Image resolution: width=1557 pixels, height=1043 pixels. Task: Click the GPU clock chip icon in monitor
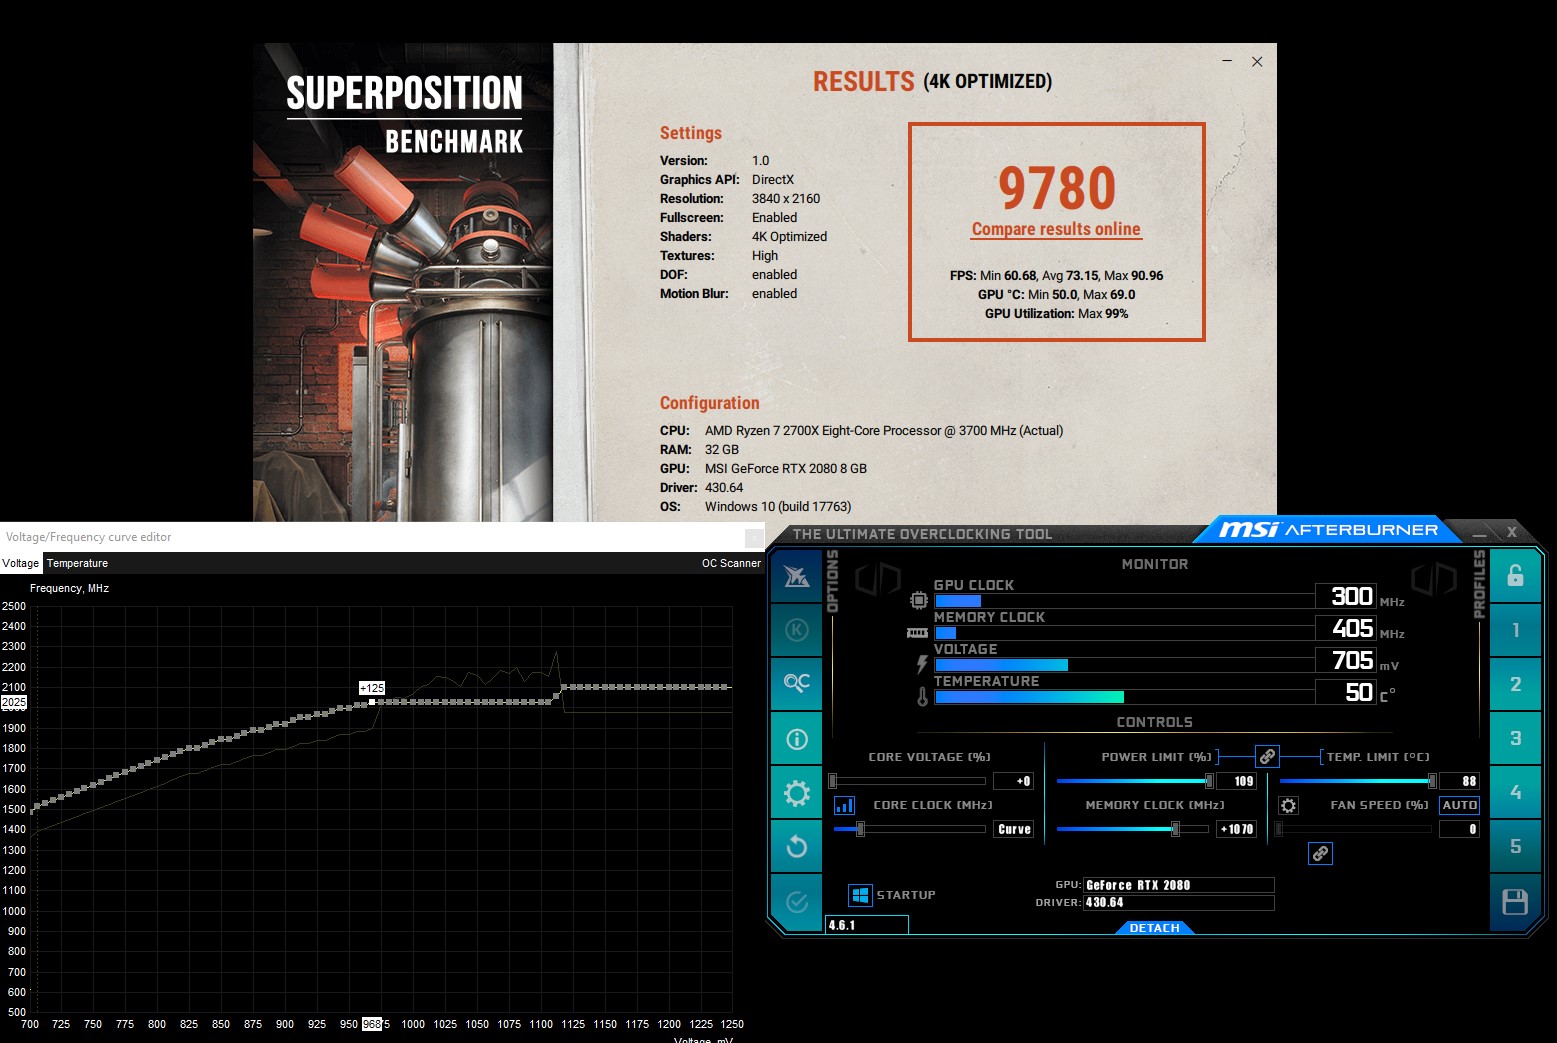pyautogui.click(x=918, y=600)
